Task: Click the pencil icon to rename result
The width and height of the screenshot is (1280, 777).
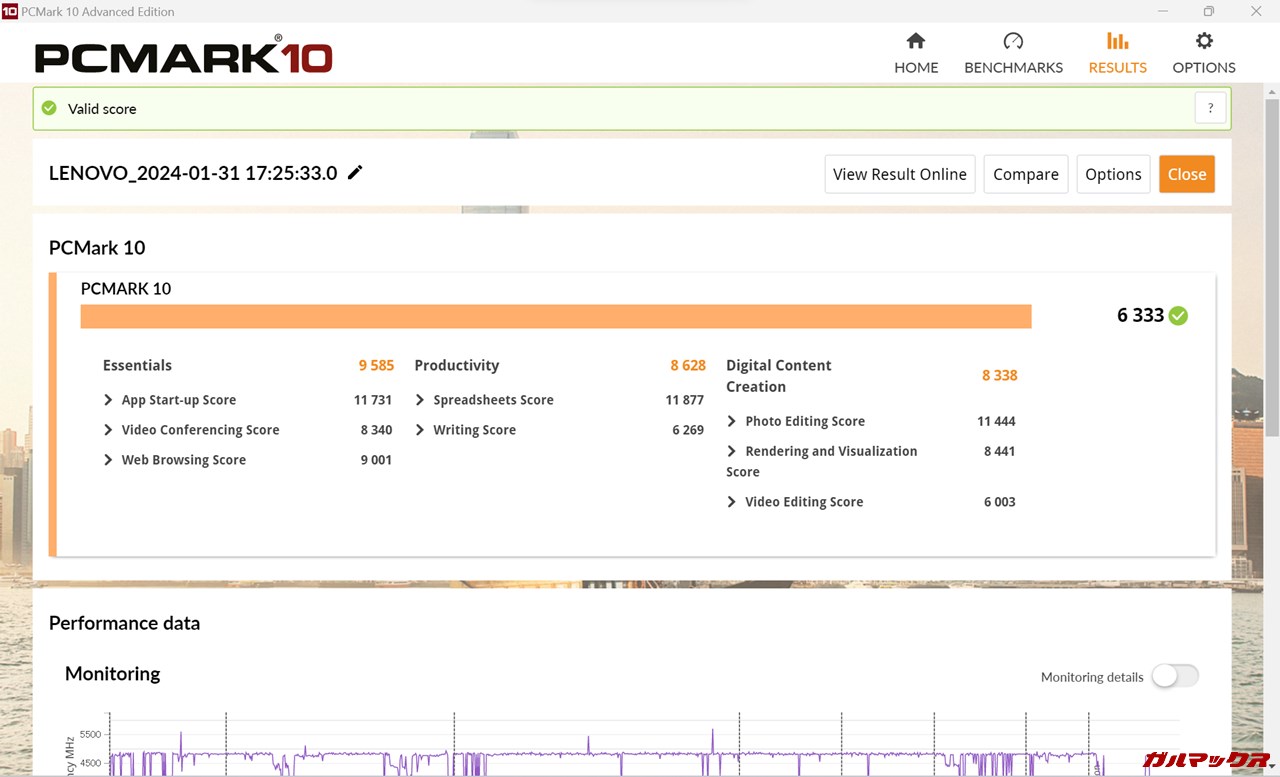Action: tap(355, 172)
